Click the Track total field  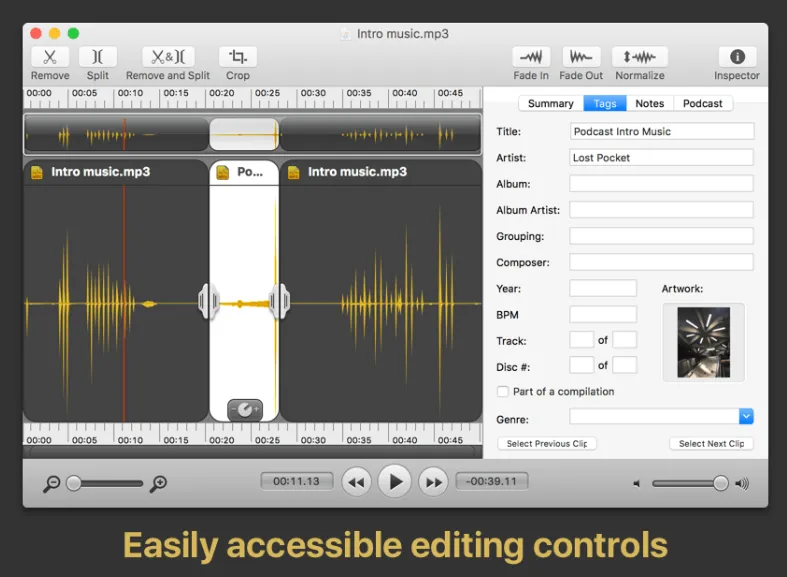(x=624, y=340)
